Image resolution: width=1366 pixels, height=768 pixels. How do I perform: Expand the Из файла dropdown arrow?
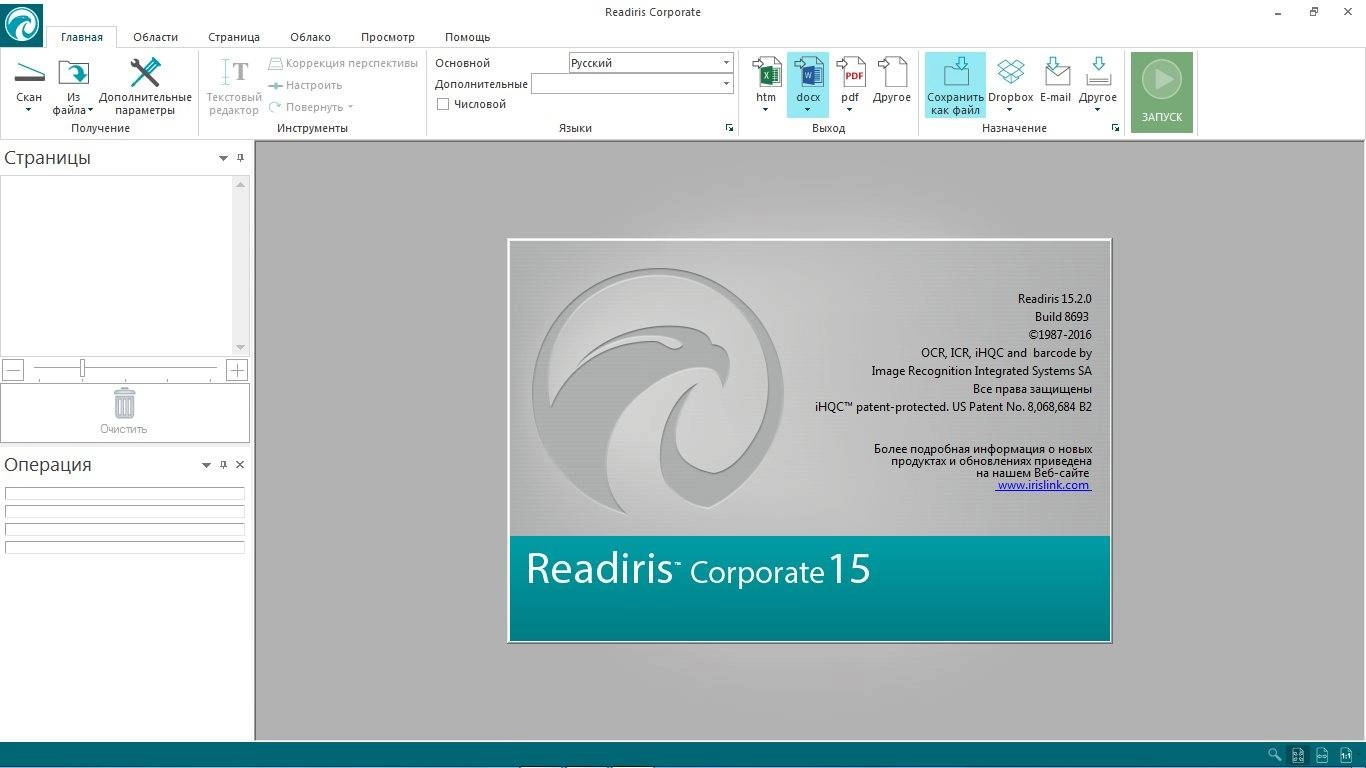tap(91, 110)
